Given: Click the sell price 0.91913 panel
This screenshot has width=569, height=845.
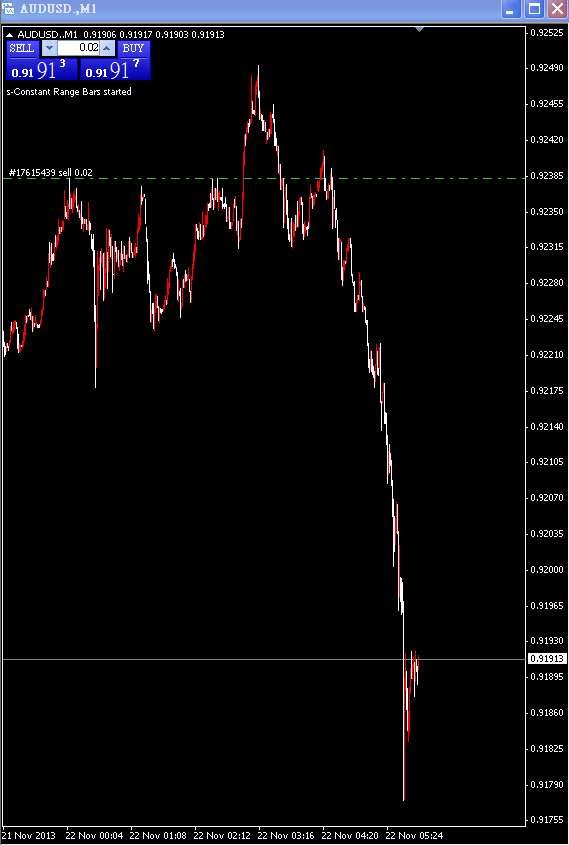Looking at the screenshot, I should (42, 69).
